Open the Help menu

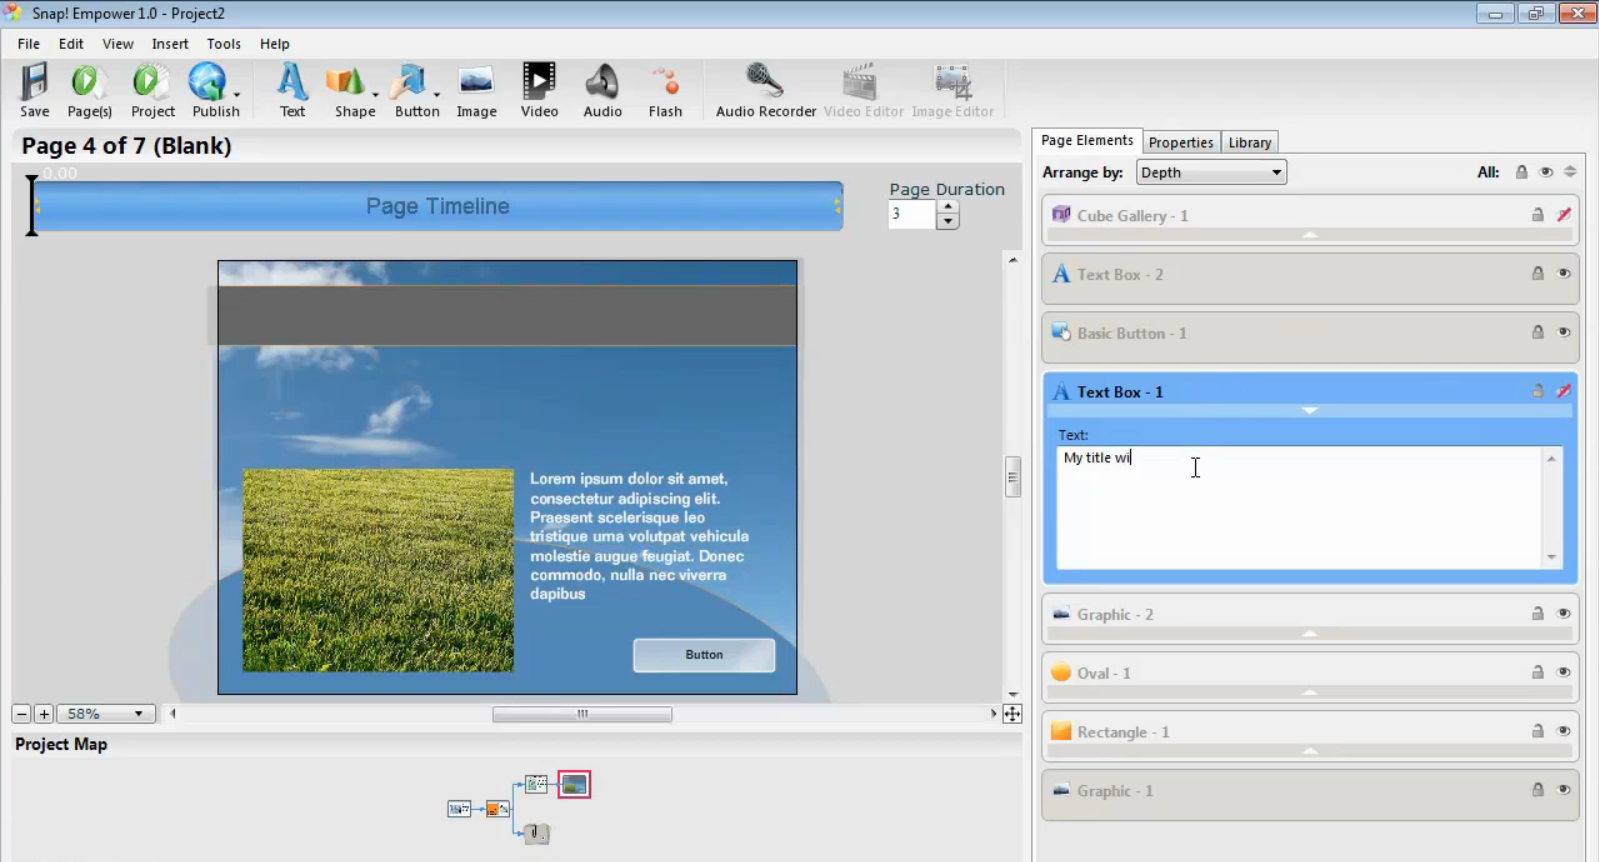pos(275,44)
